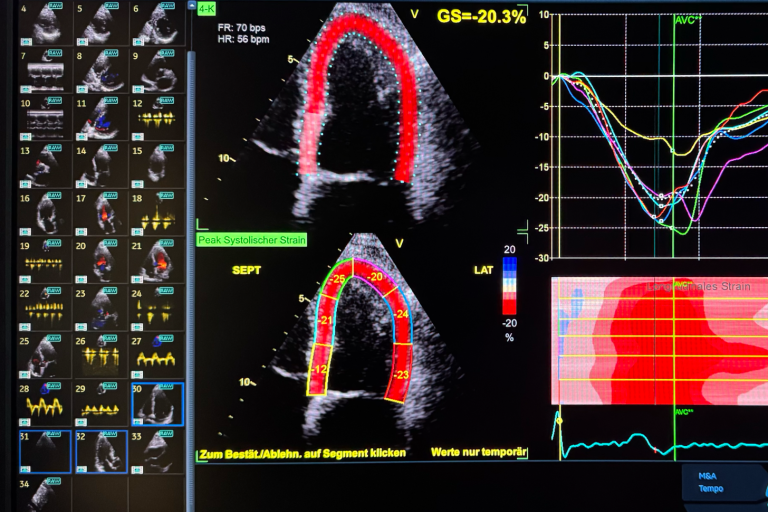Image resolution: width=768 pixels, height=512 pixels.
Task: Select spectral Doppler thumbnail 28
Action: tap(43, 404)
